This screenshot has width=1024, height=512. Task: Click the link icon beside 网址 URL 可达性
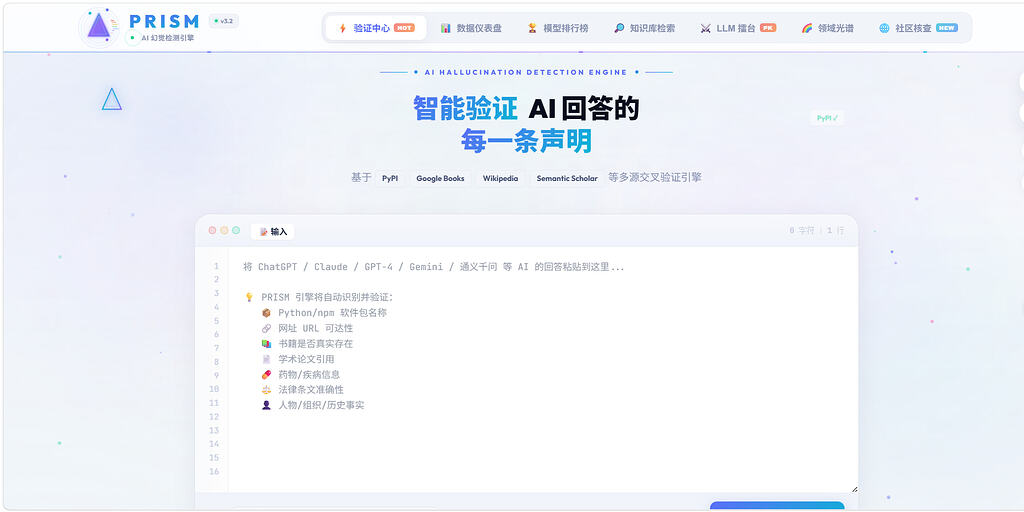(266, 328)
